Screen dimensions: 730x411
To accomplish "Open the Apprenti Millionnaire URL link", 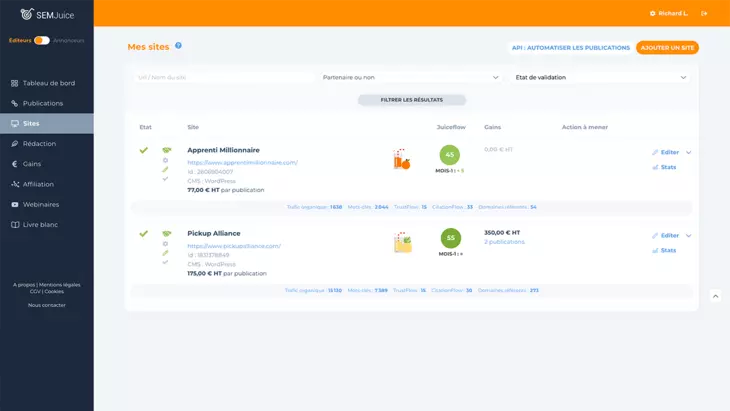I will [243, 162].
